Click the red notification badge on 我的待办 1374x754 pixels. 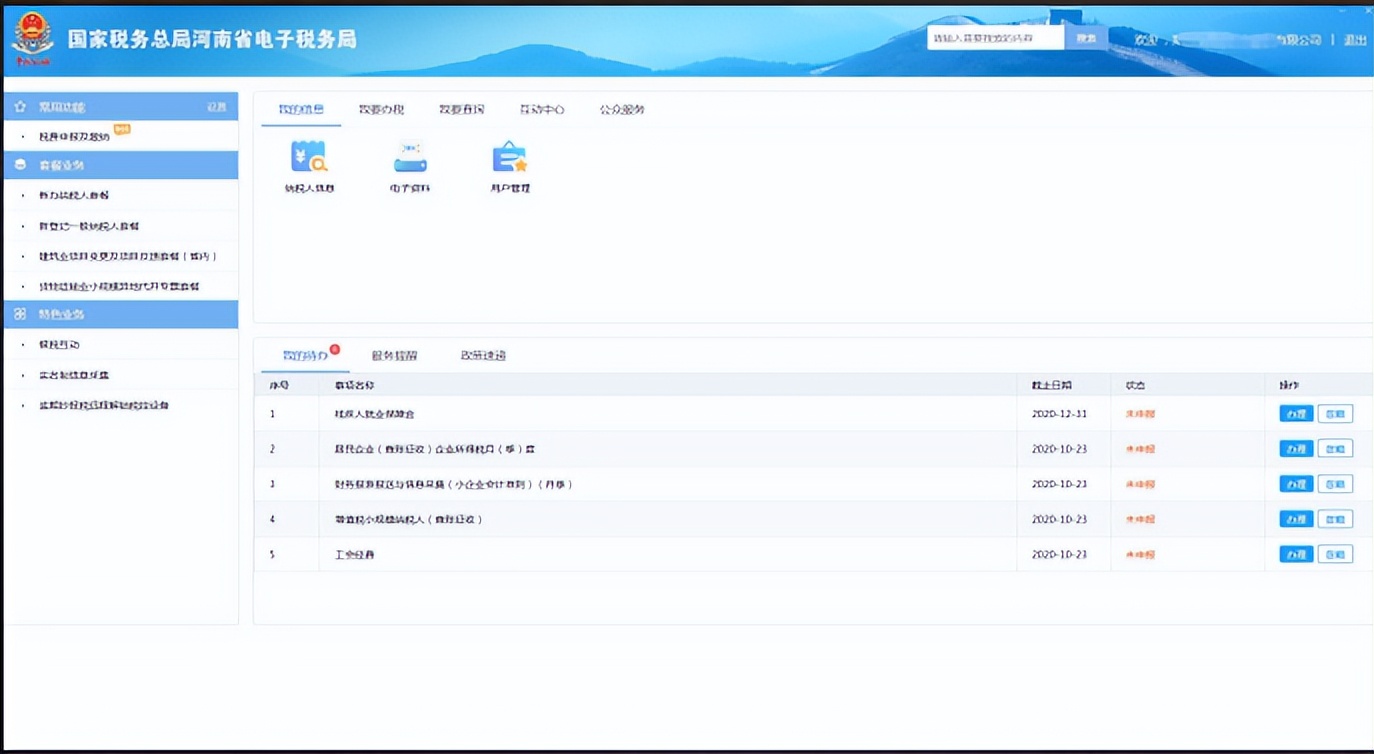pyautogui.click(x=336, y=349)
